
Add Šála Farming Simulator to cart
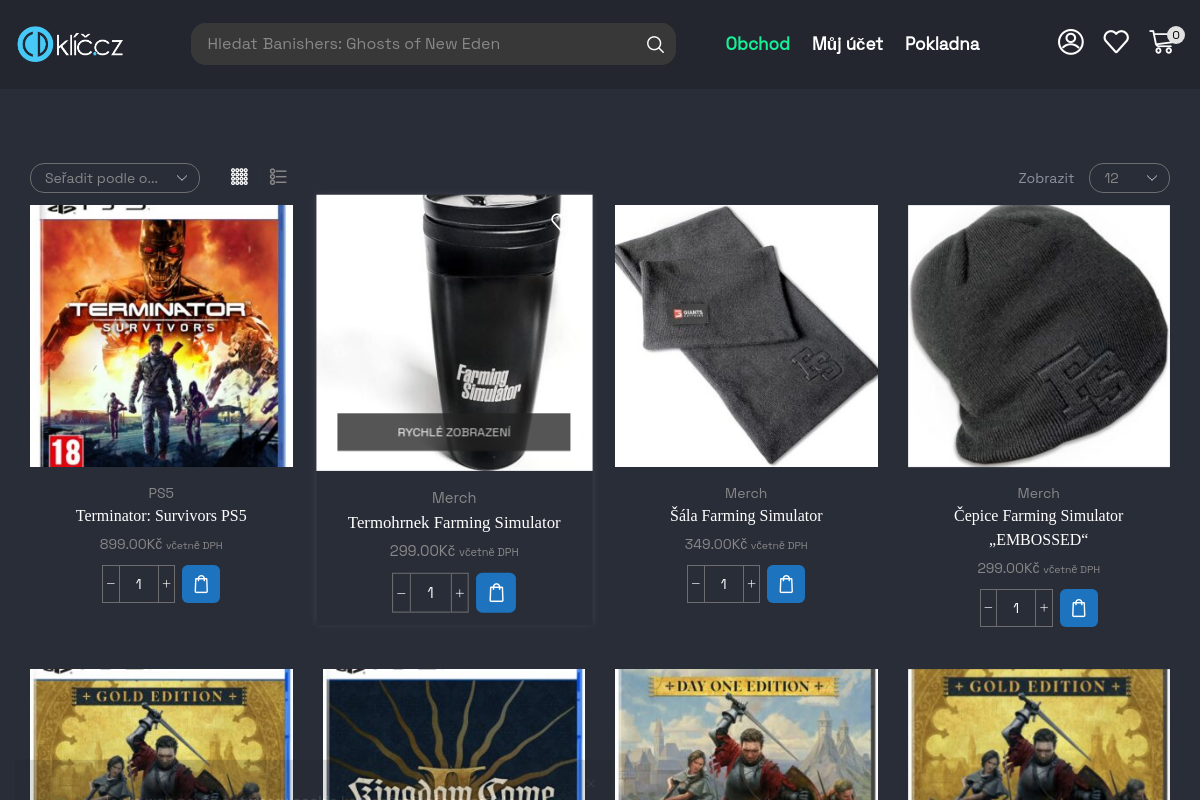pos(785,584)
